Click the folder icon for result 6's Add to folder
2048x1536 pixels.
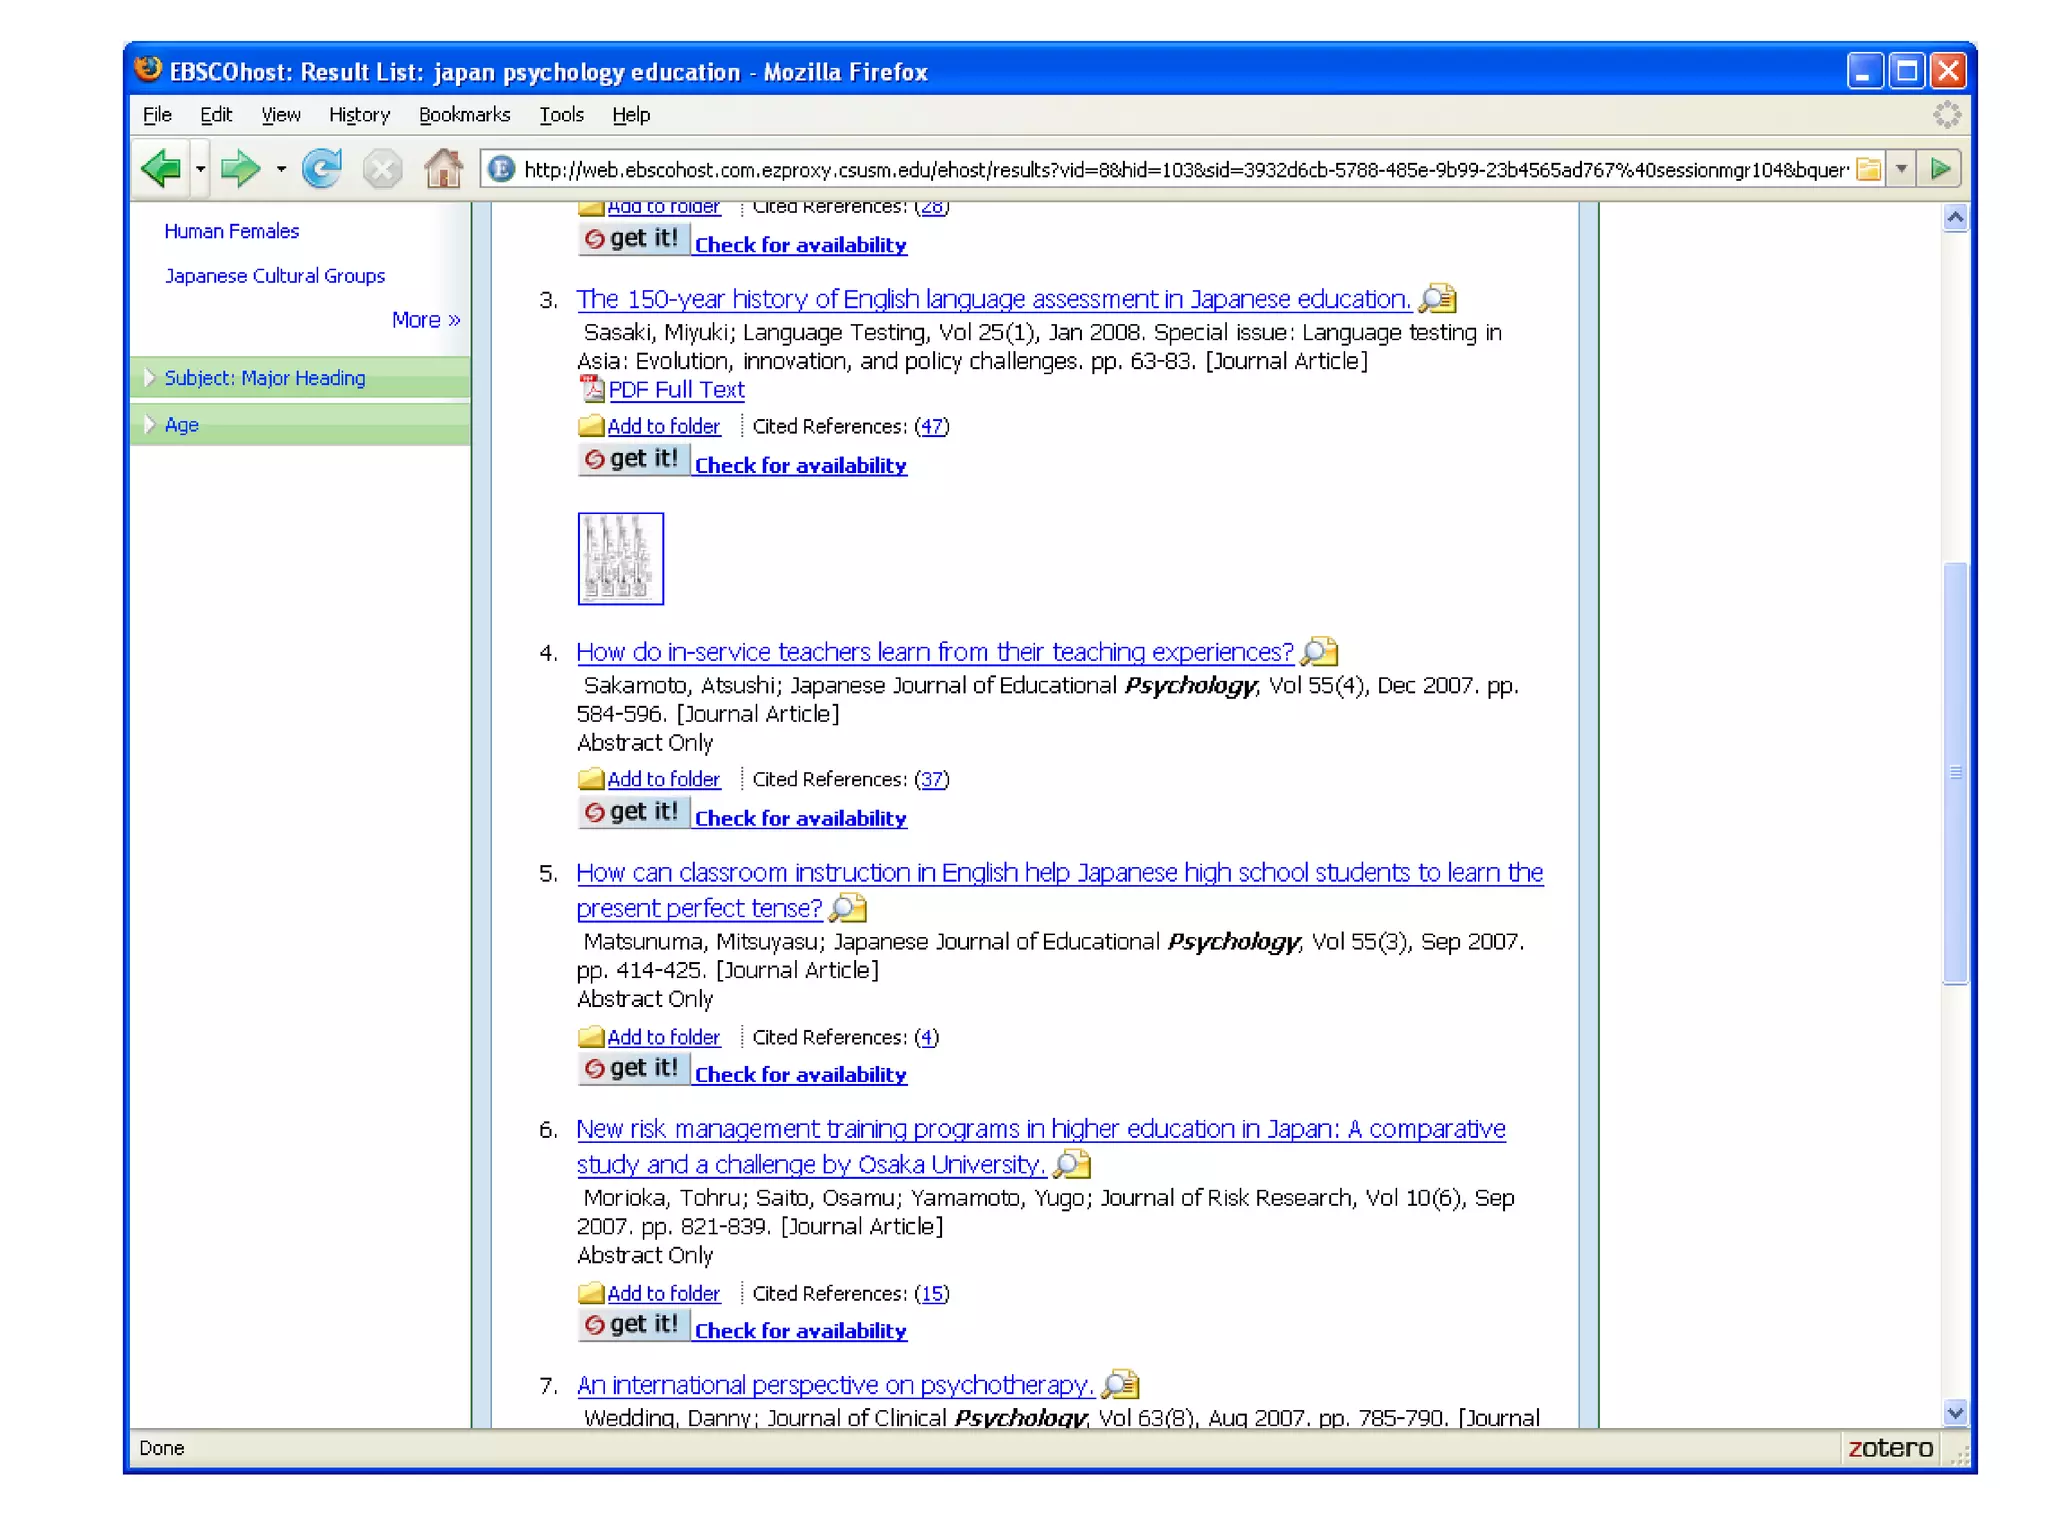[x=591, y=1292]
